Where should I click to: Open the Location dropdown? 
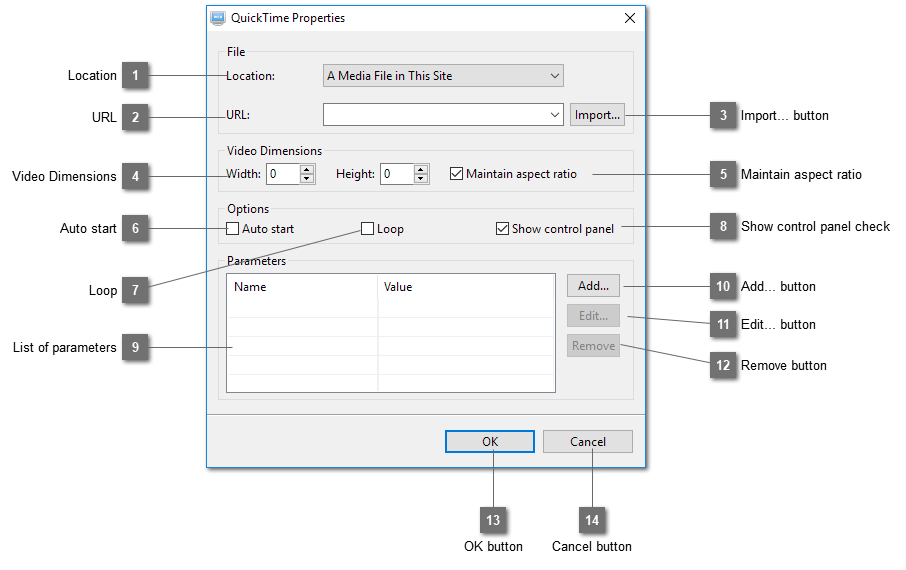(443, 76)
